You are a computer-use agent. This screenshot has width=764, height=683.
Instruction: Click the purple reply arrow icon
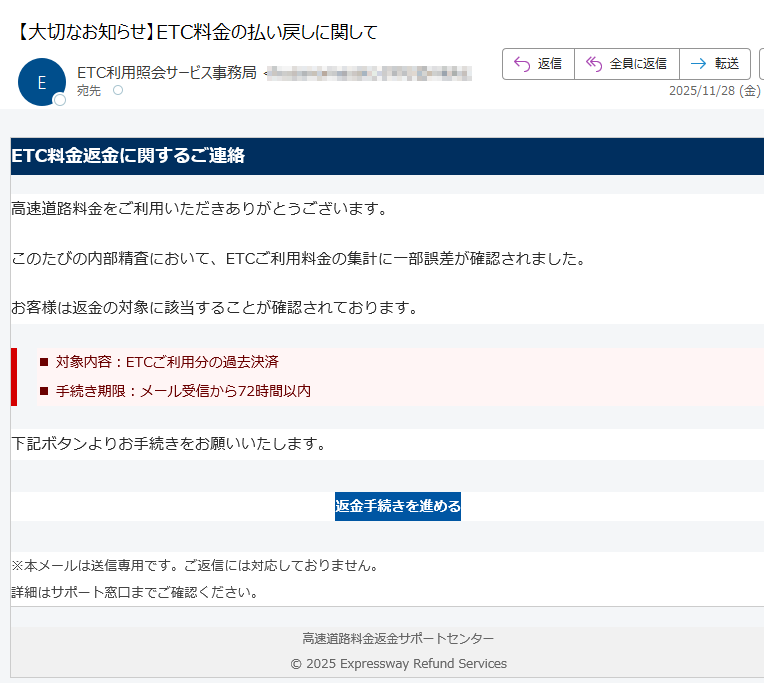pos(521,64)
